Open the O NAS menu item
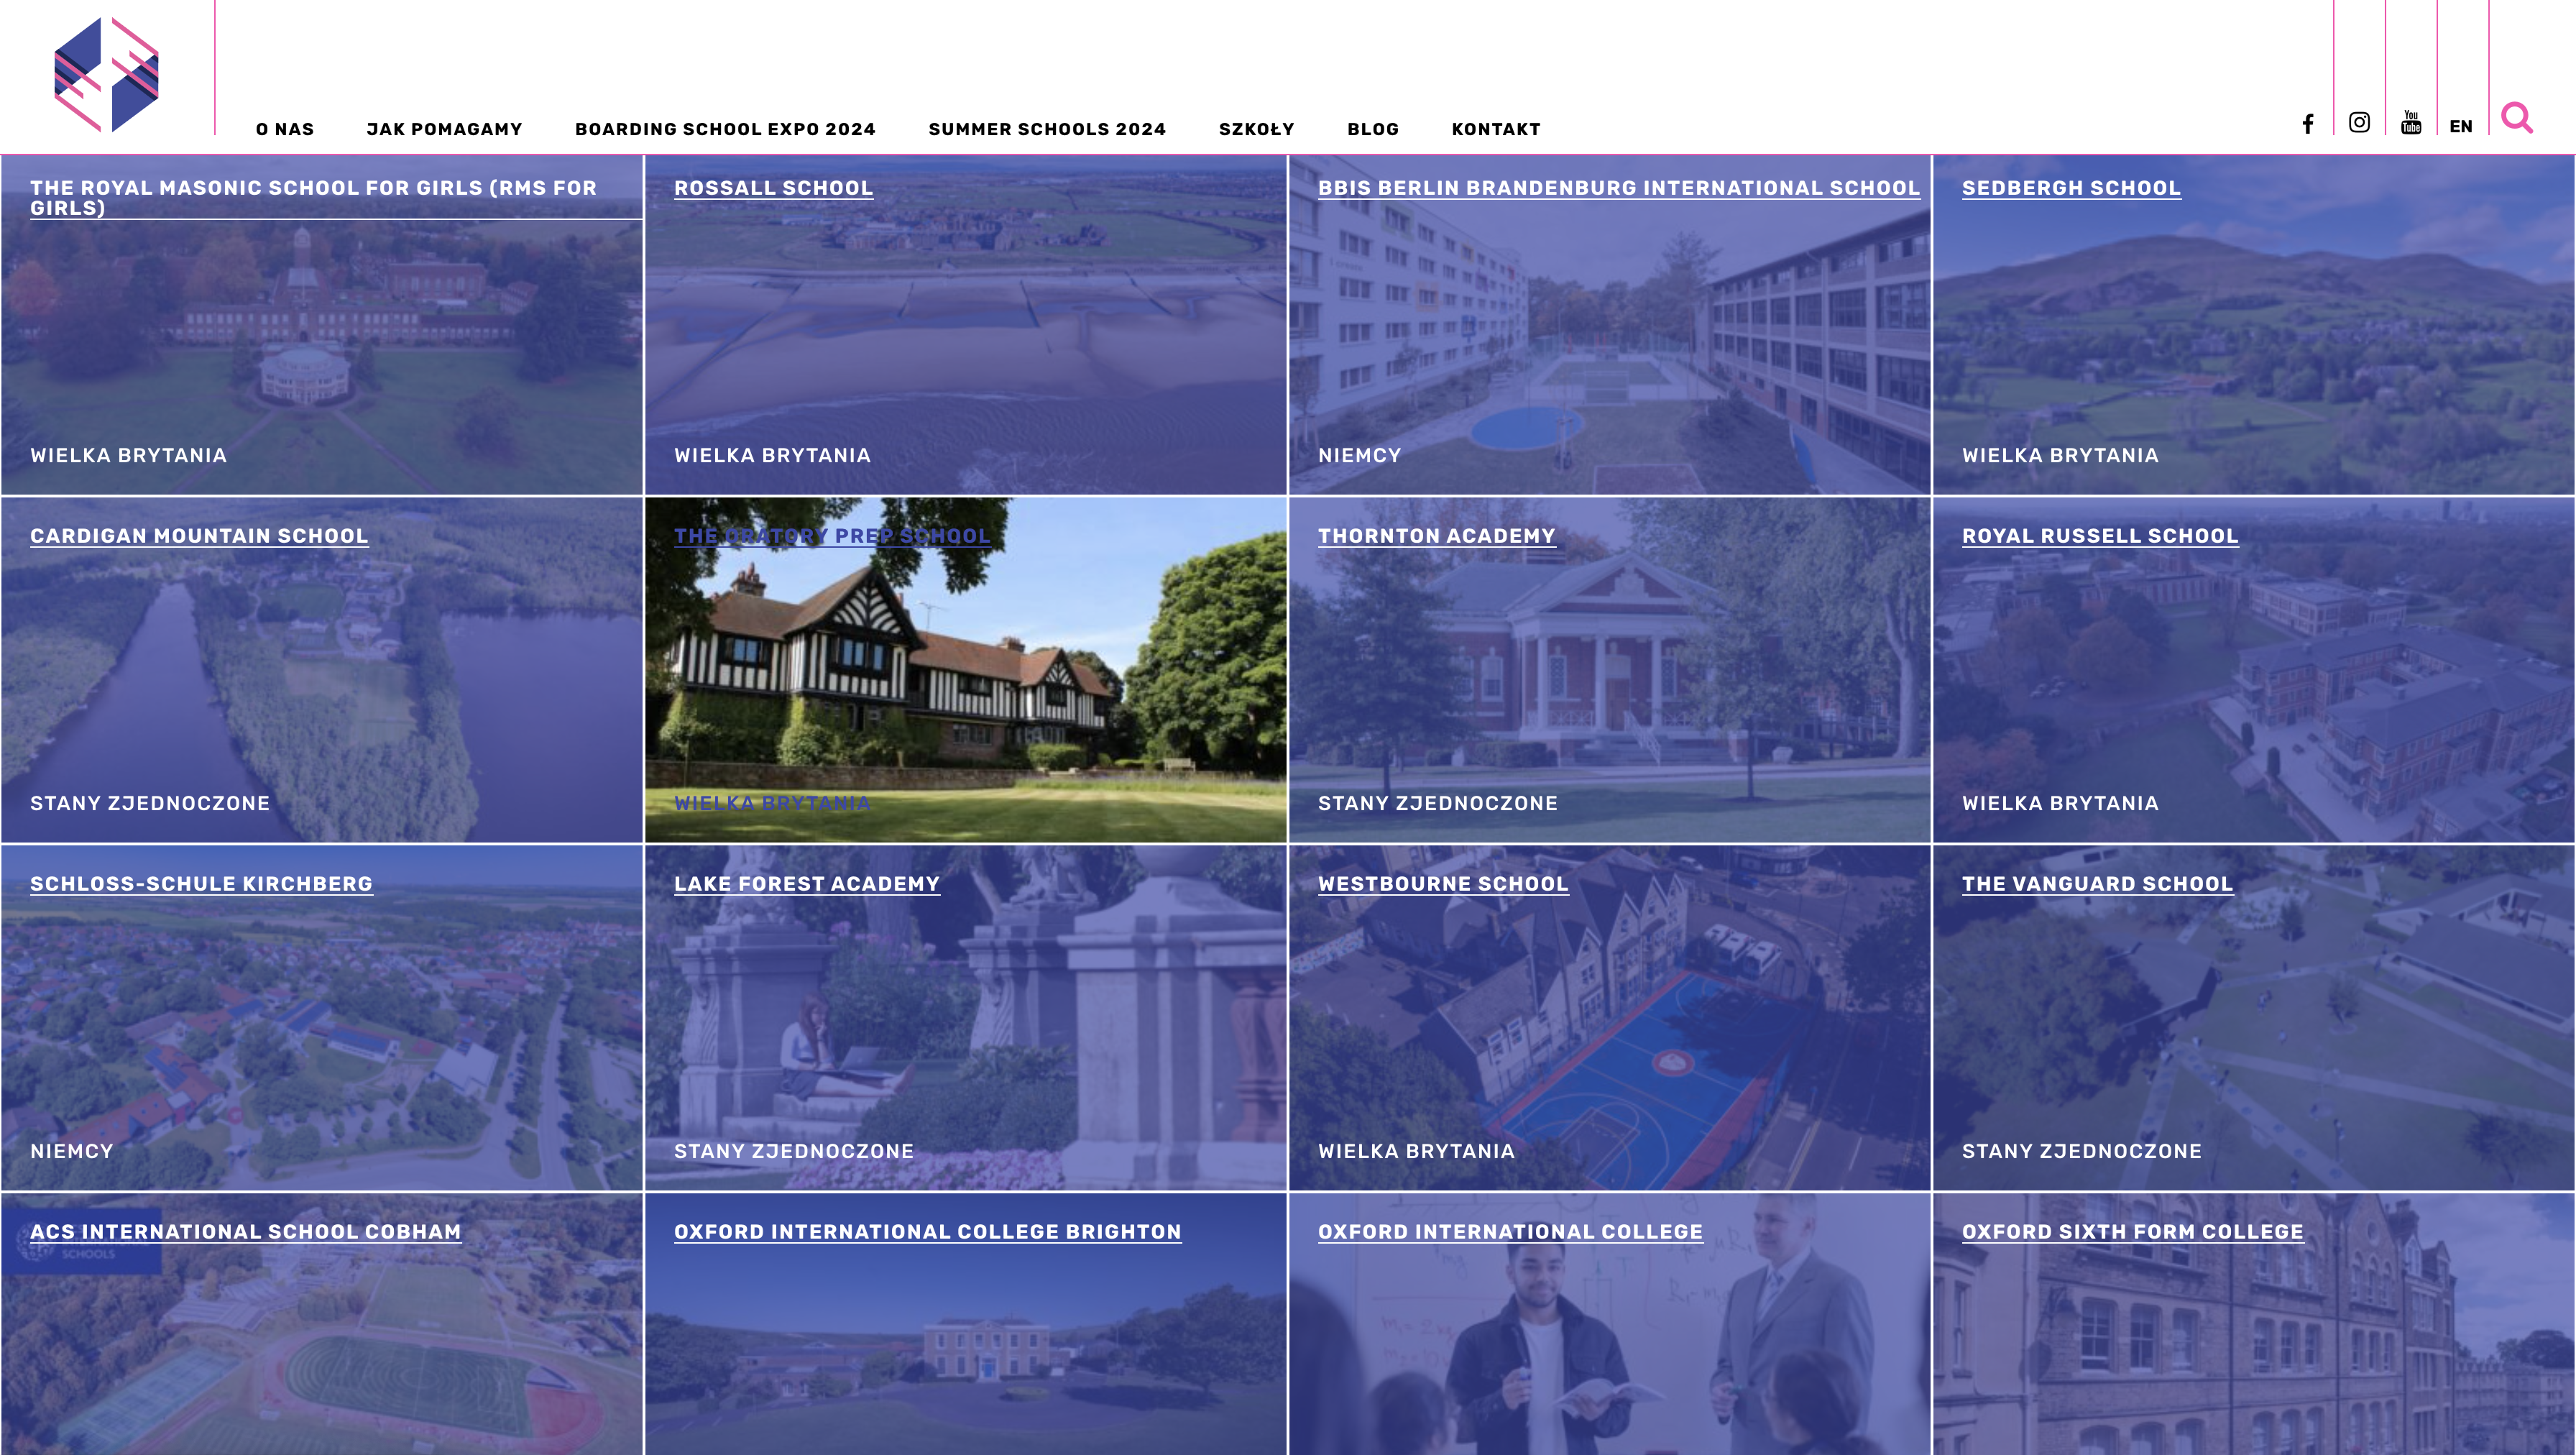2576x1455 pixels. (x=285, y=129)
